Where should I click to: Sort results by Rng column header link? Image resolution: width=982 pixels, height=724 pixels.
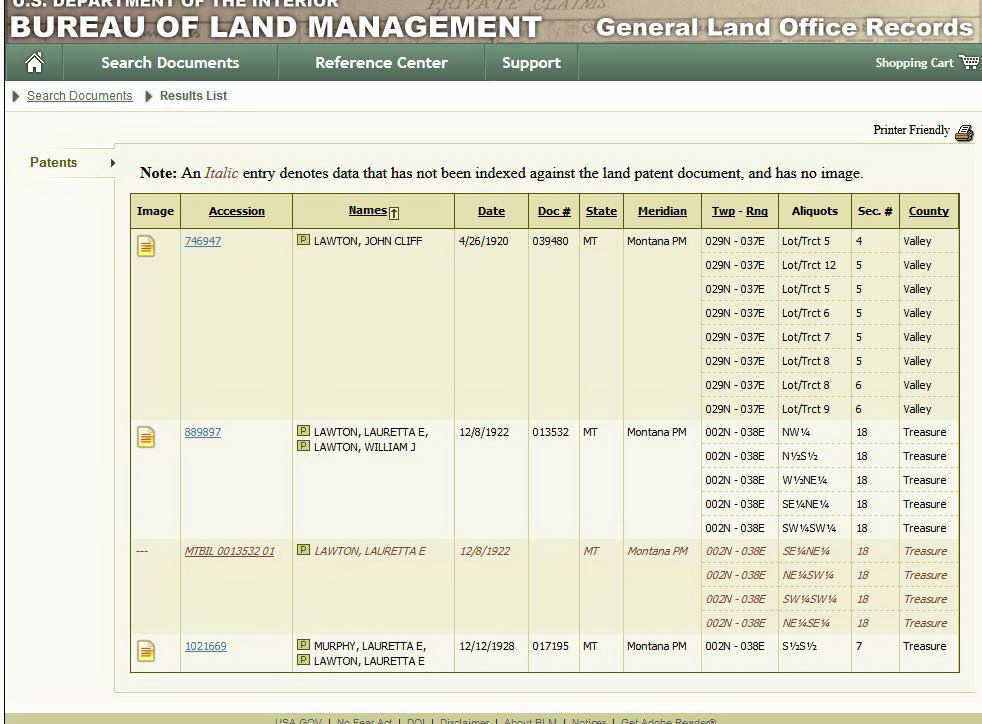click(757, 212)
